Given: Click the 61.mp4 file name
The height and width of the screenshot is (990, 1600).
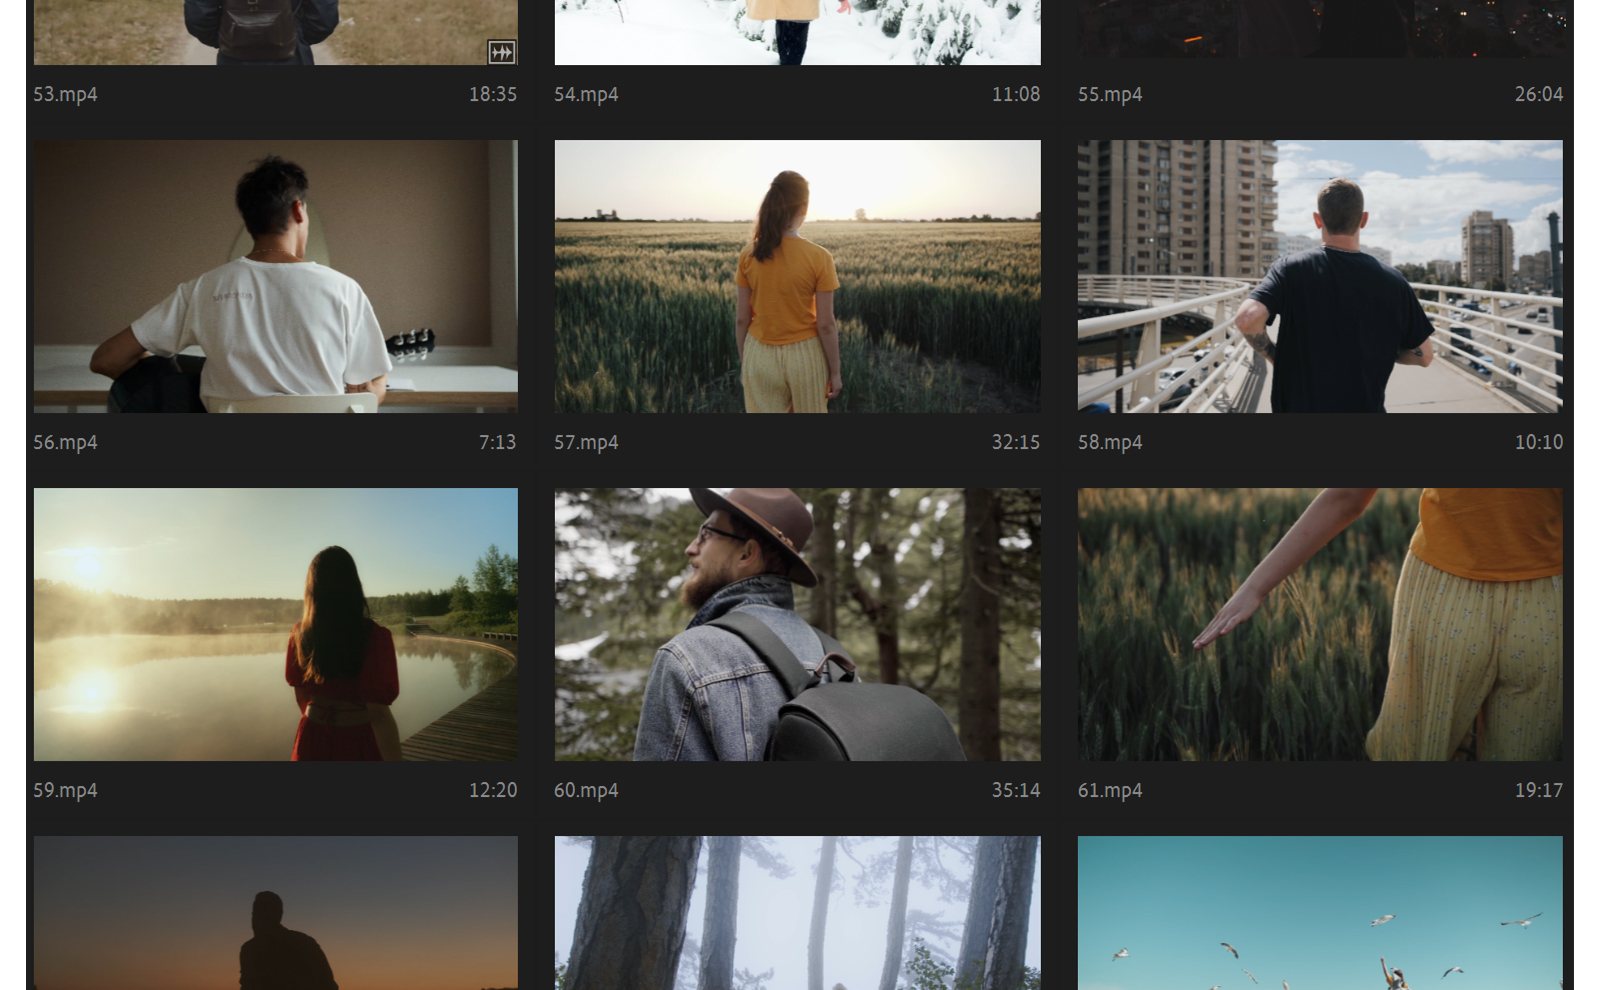Looking at the screenshot, I should tap(1110, 790).
